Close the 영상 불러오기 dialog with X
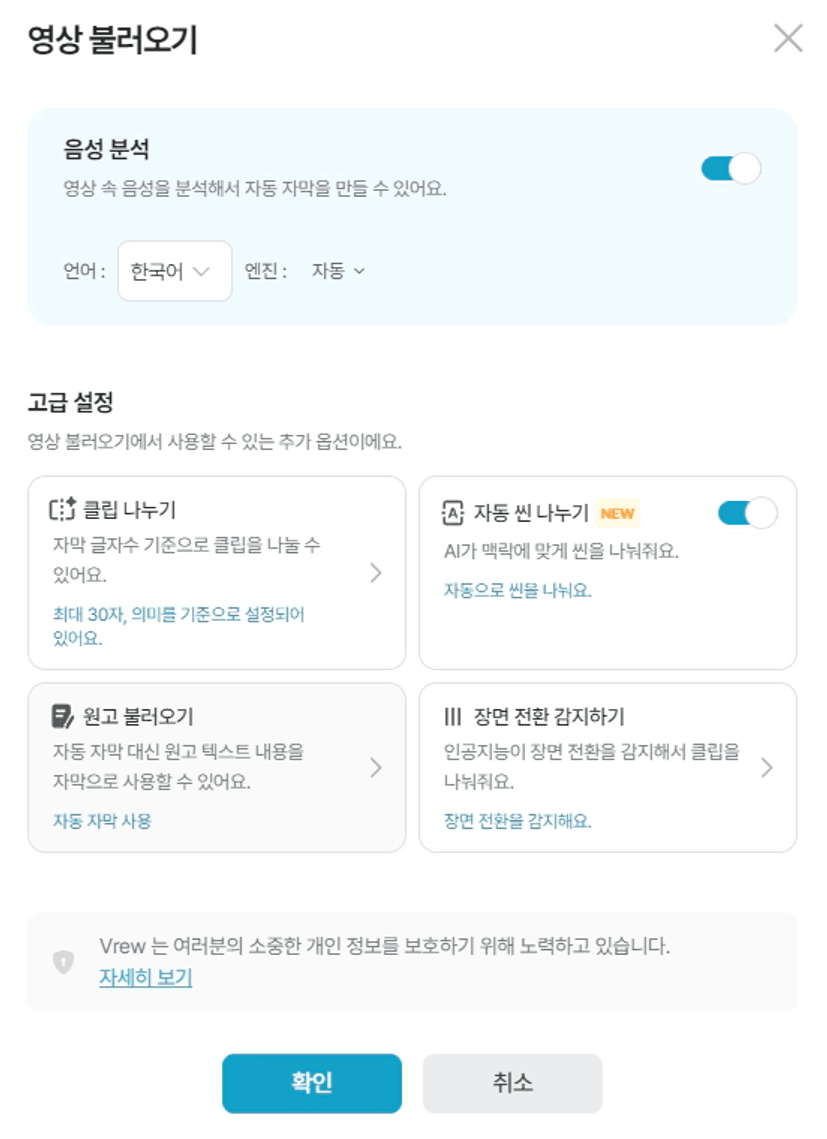827x1139 pixels. pos(788,39)
